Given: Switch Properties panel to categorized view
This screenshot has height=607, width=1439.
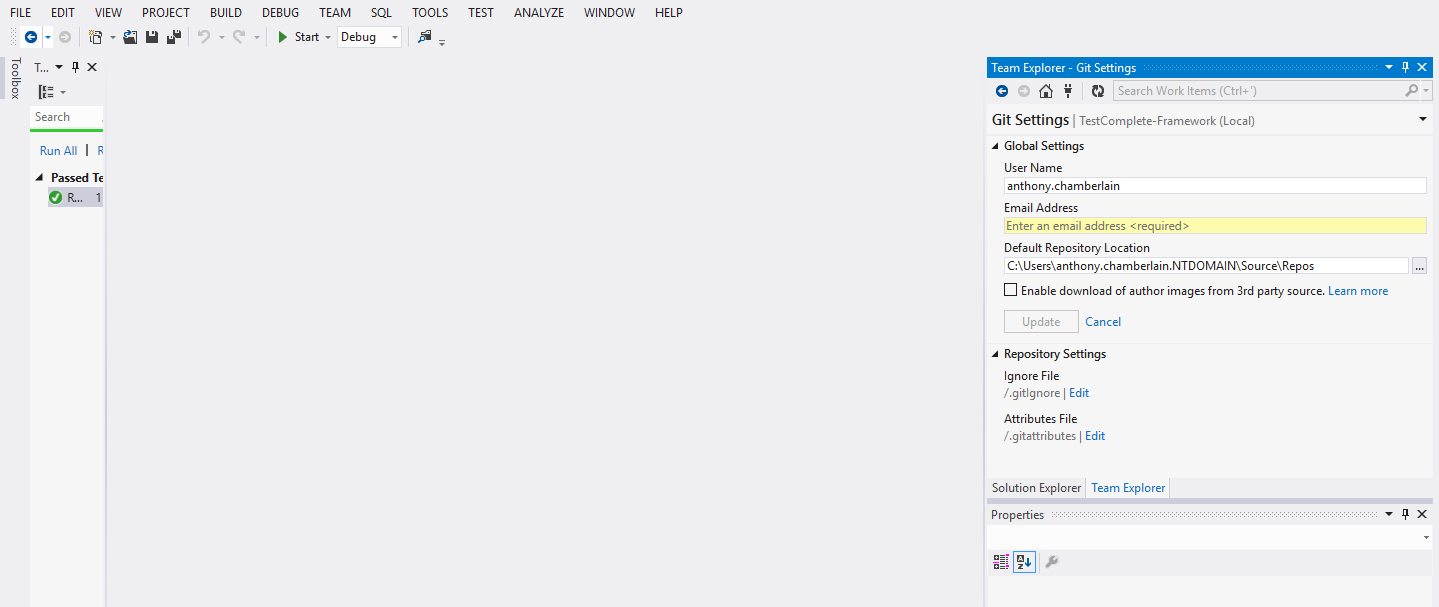Looking at the screenshot, I should [x=1000, y=561].
